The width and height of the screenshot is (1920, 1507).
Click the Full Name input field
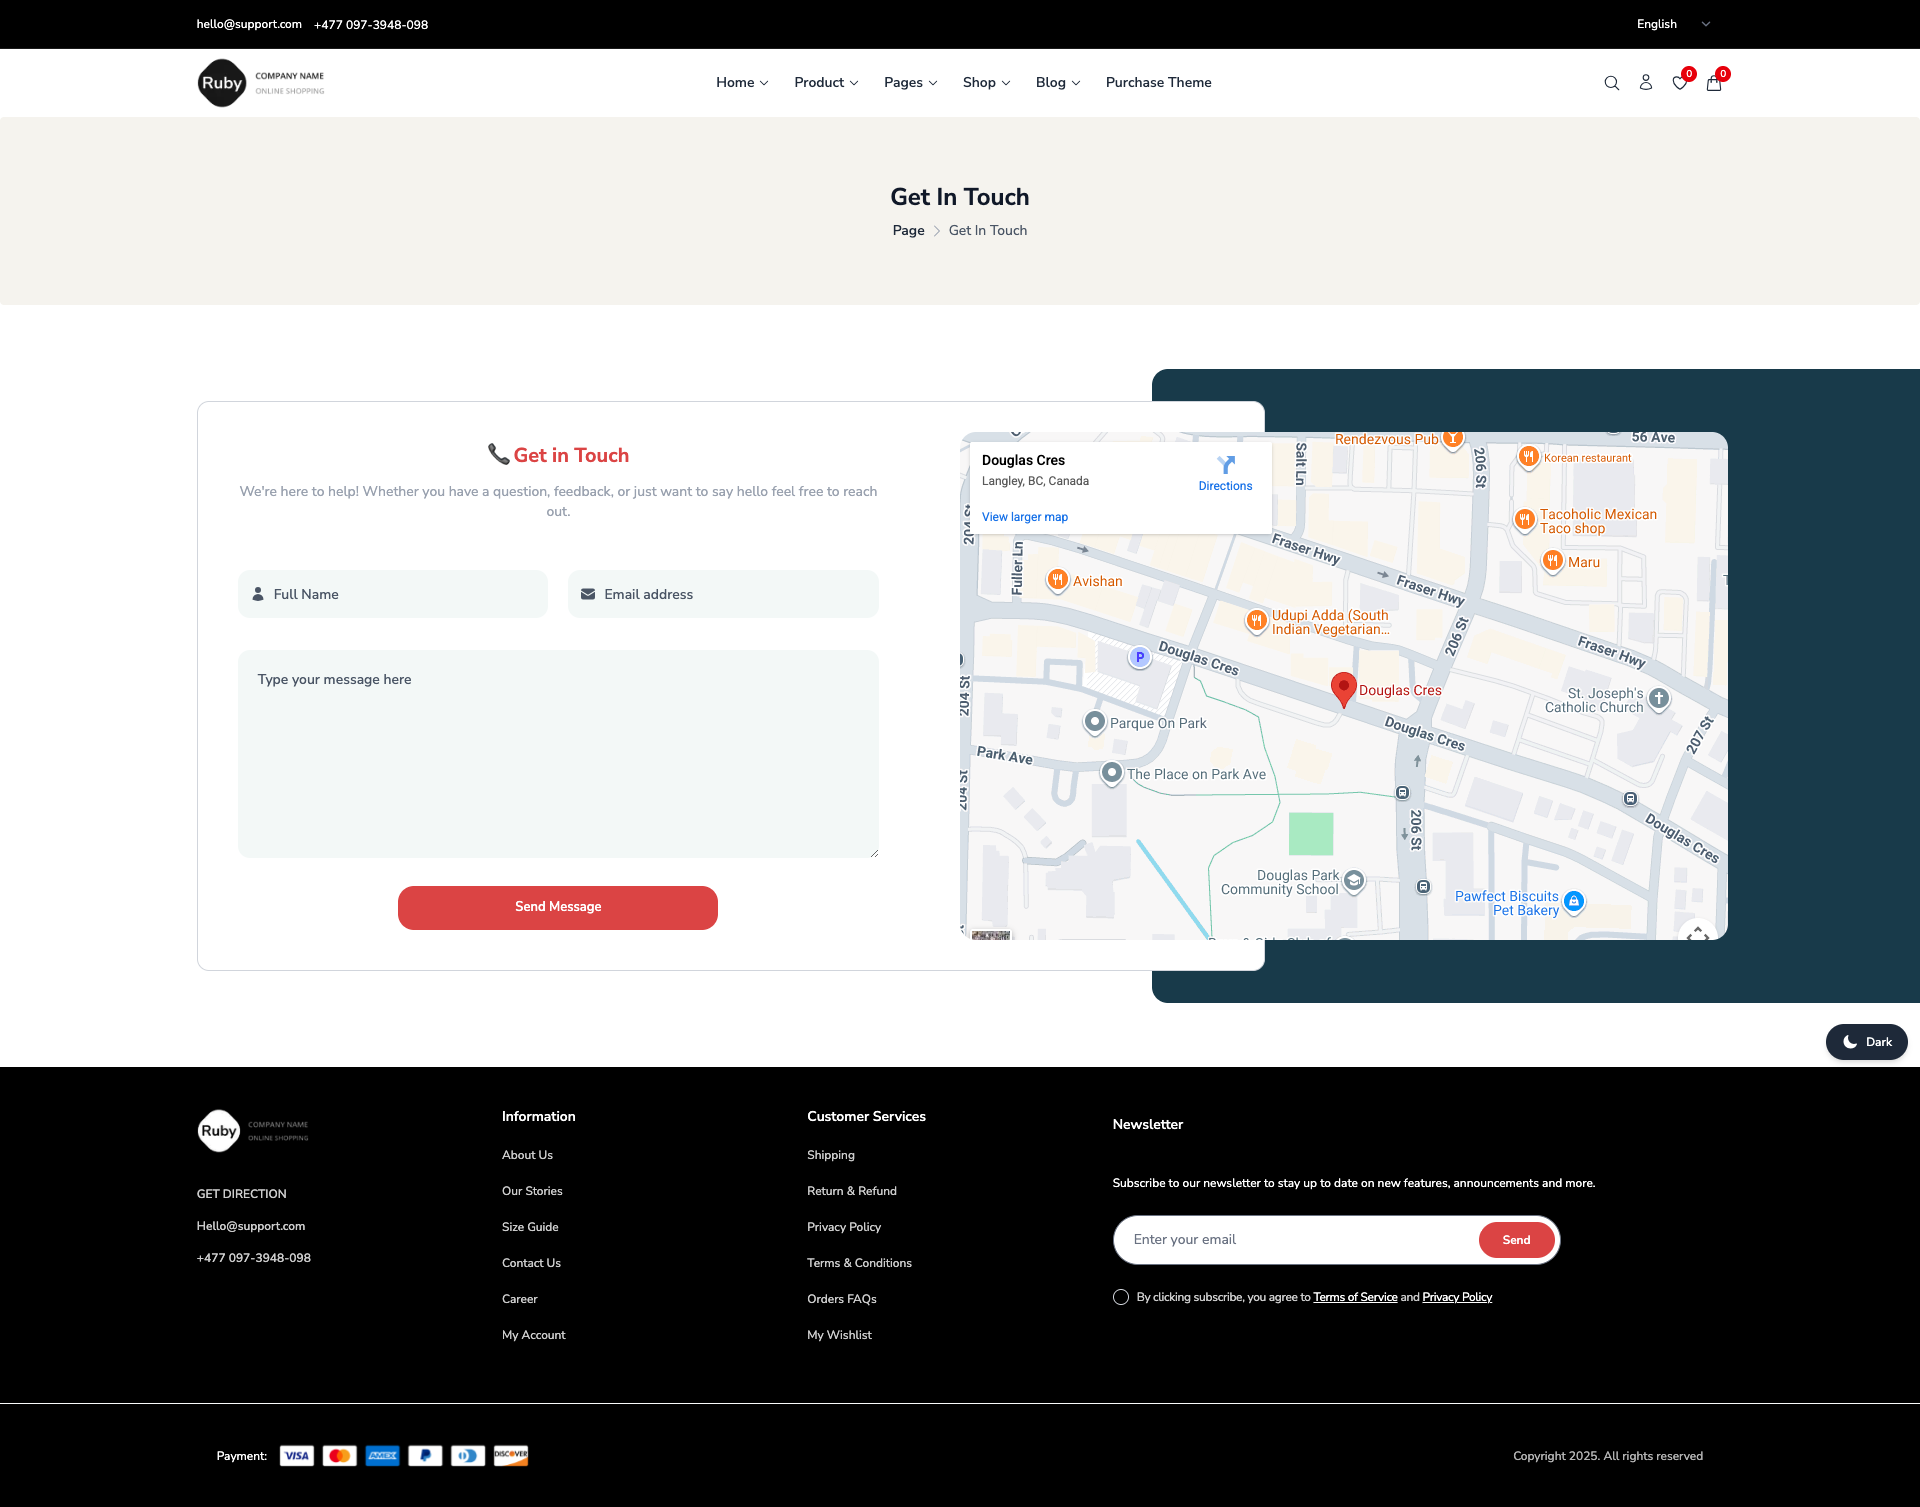click(x=393, y=594)
